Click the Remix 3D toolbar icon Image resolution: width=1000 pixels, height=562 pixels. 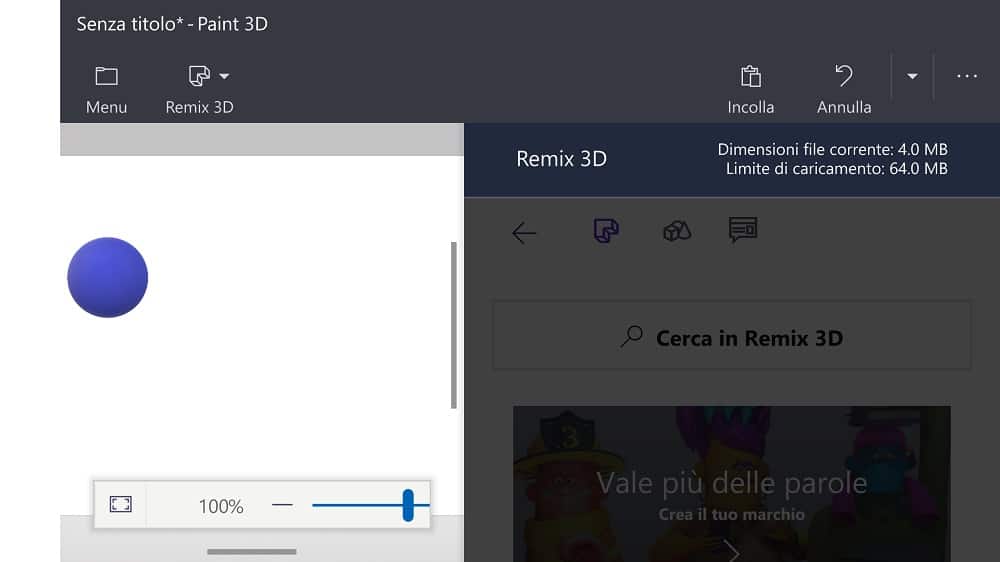198,77
